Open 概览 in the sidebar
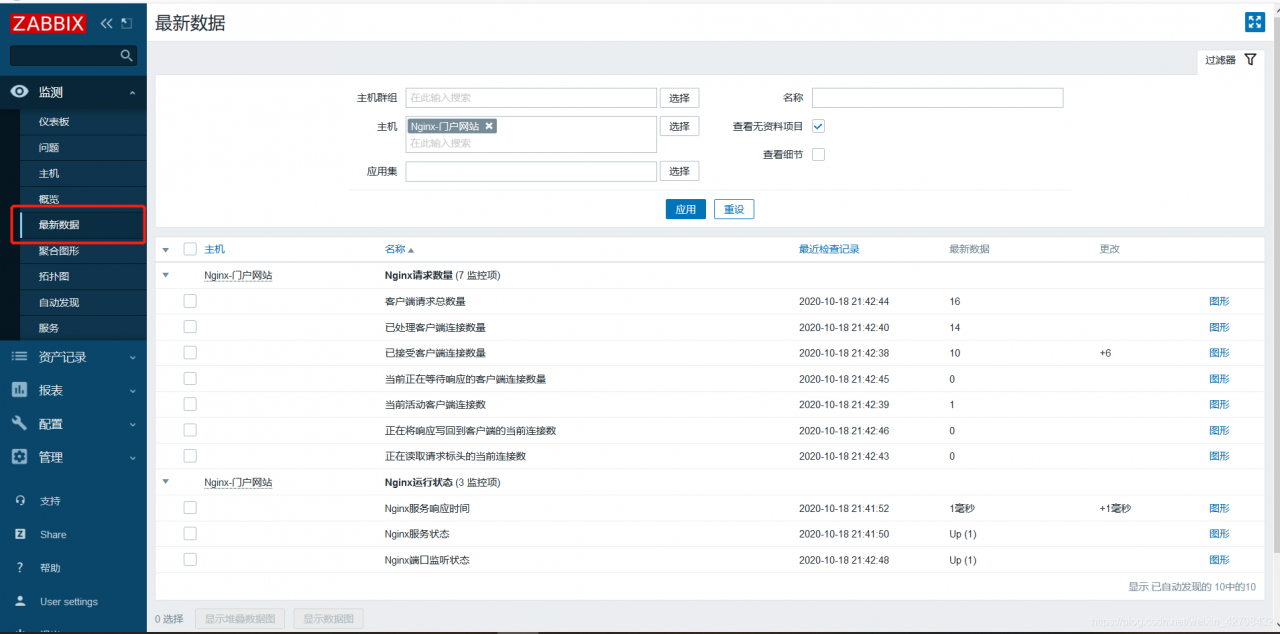The height and width of the screenshot is (634, 1280). (49, 199)
